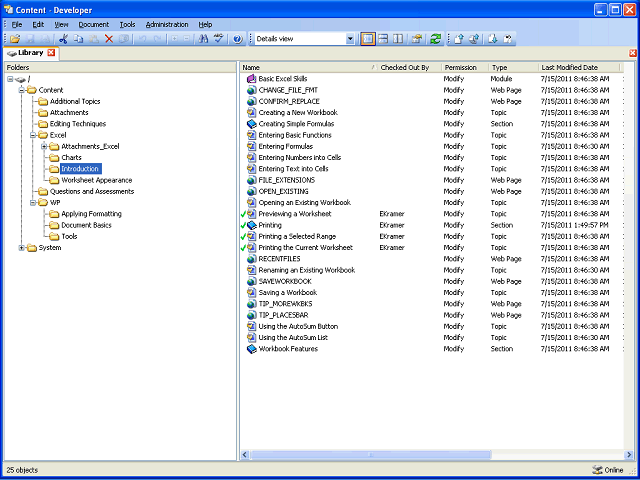Click the horizontal scrollbar left arrow
The image size is (640, 480).
pos(245,455)
